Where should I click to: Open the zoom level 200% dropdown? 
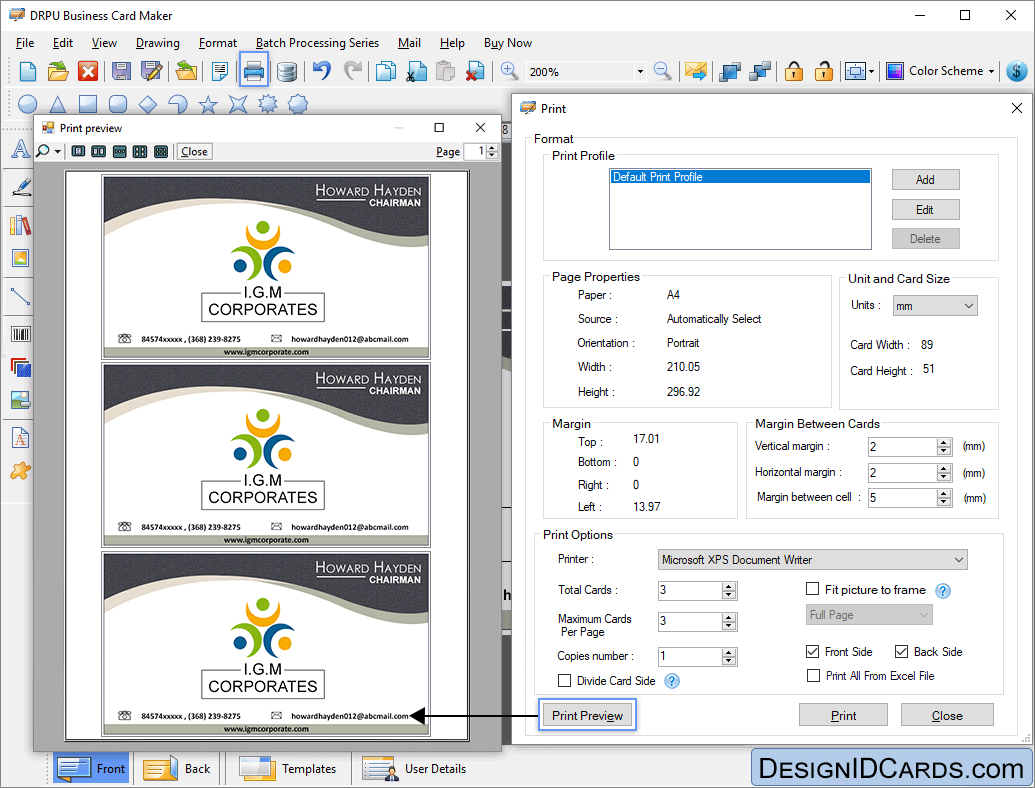pos(640,71)
